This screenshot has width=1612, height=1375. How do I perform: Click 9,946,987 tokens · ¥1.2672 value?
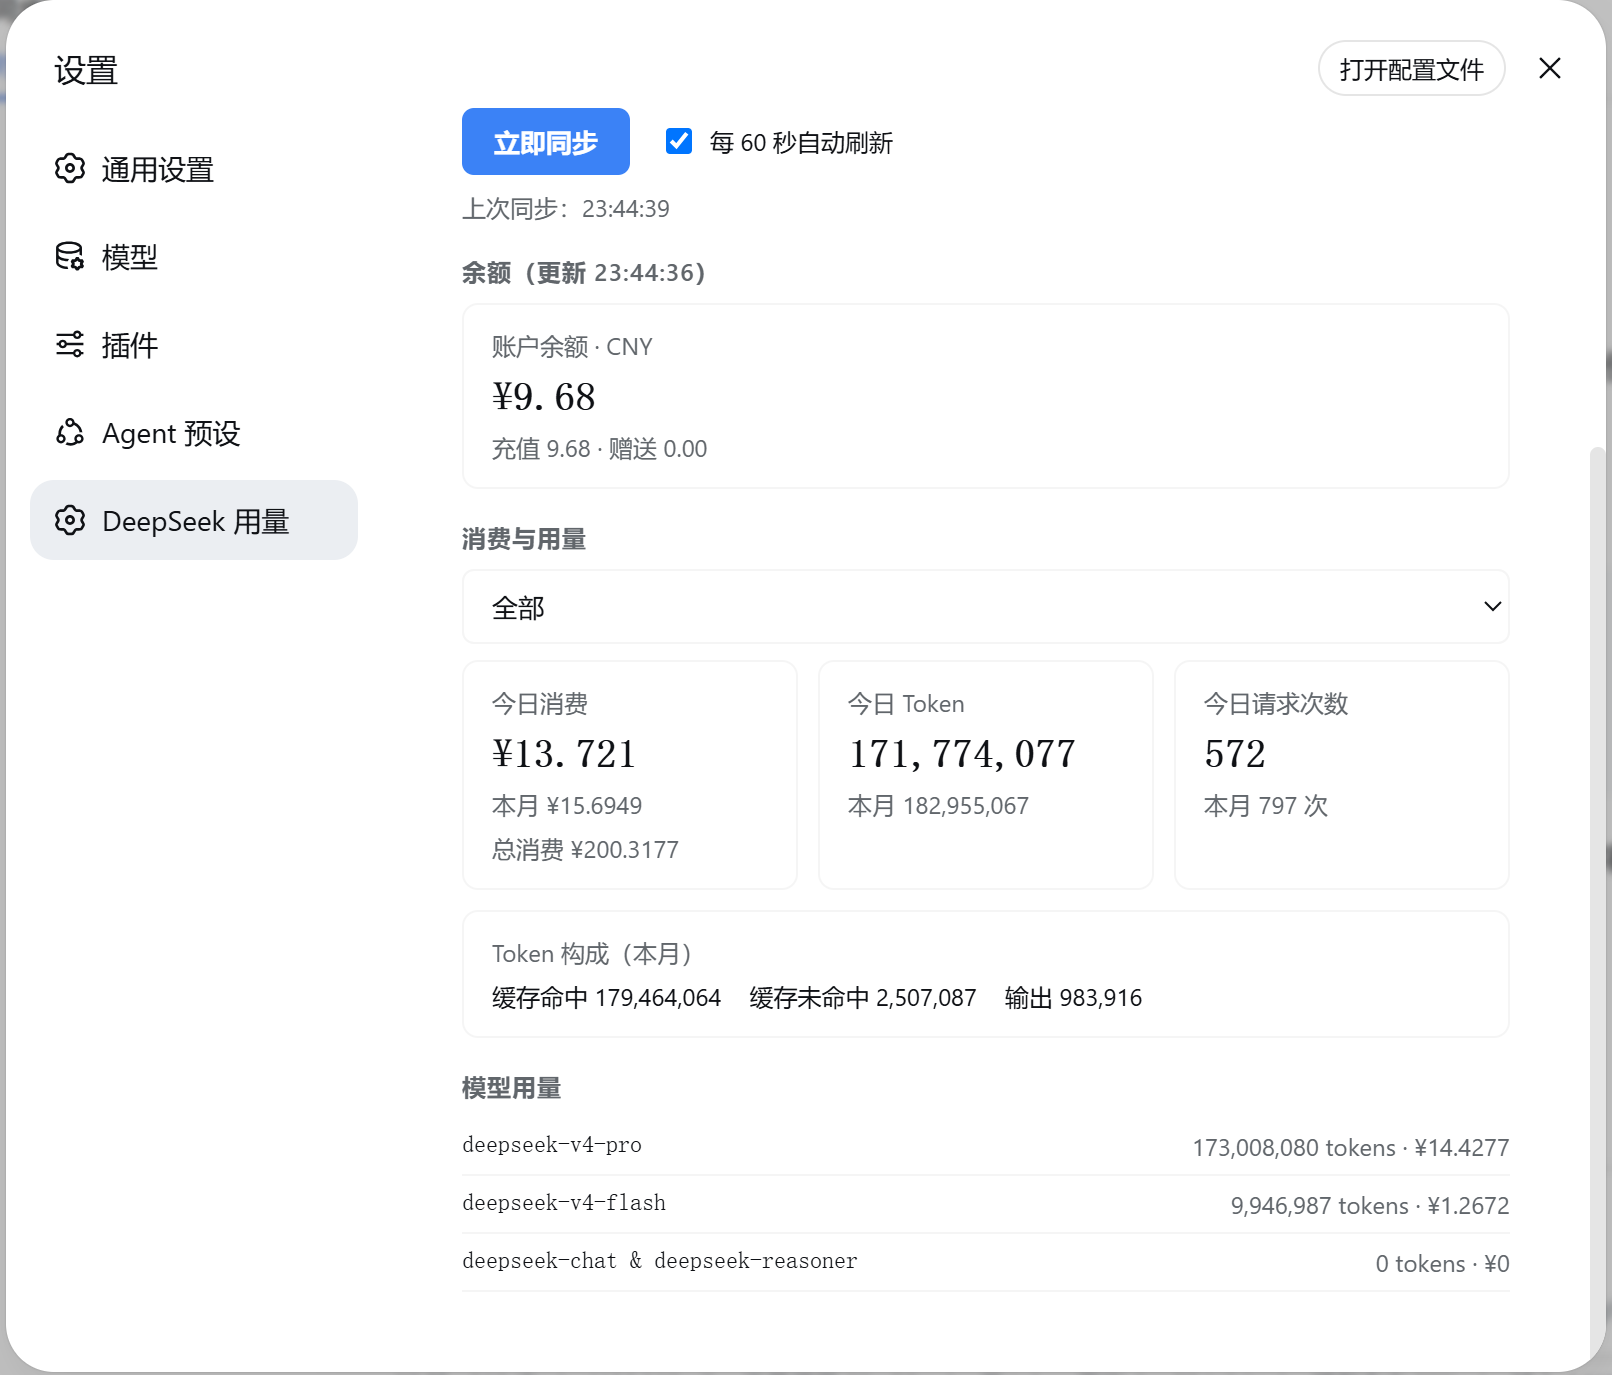point(1370,1206)
